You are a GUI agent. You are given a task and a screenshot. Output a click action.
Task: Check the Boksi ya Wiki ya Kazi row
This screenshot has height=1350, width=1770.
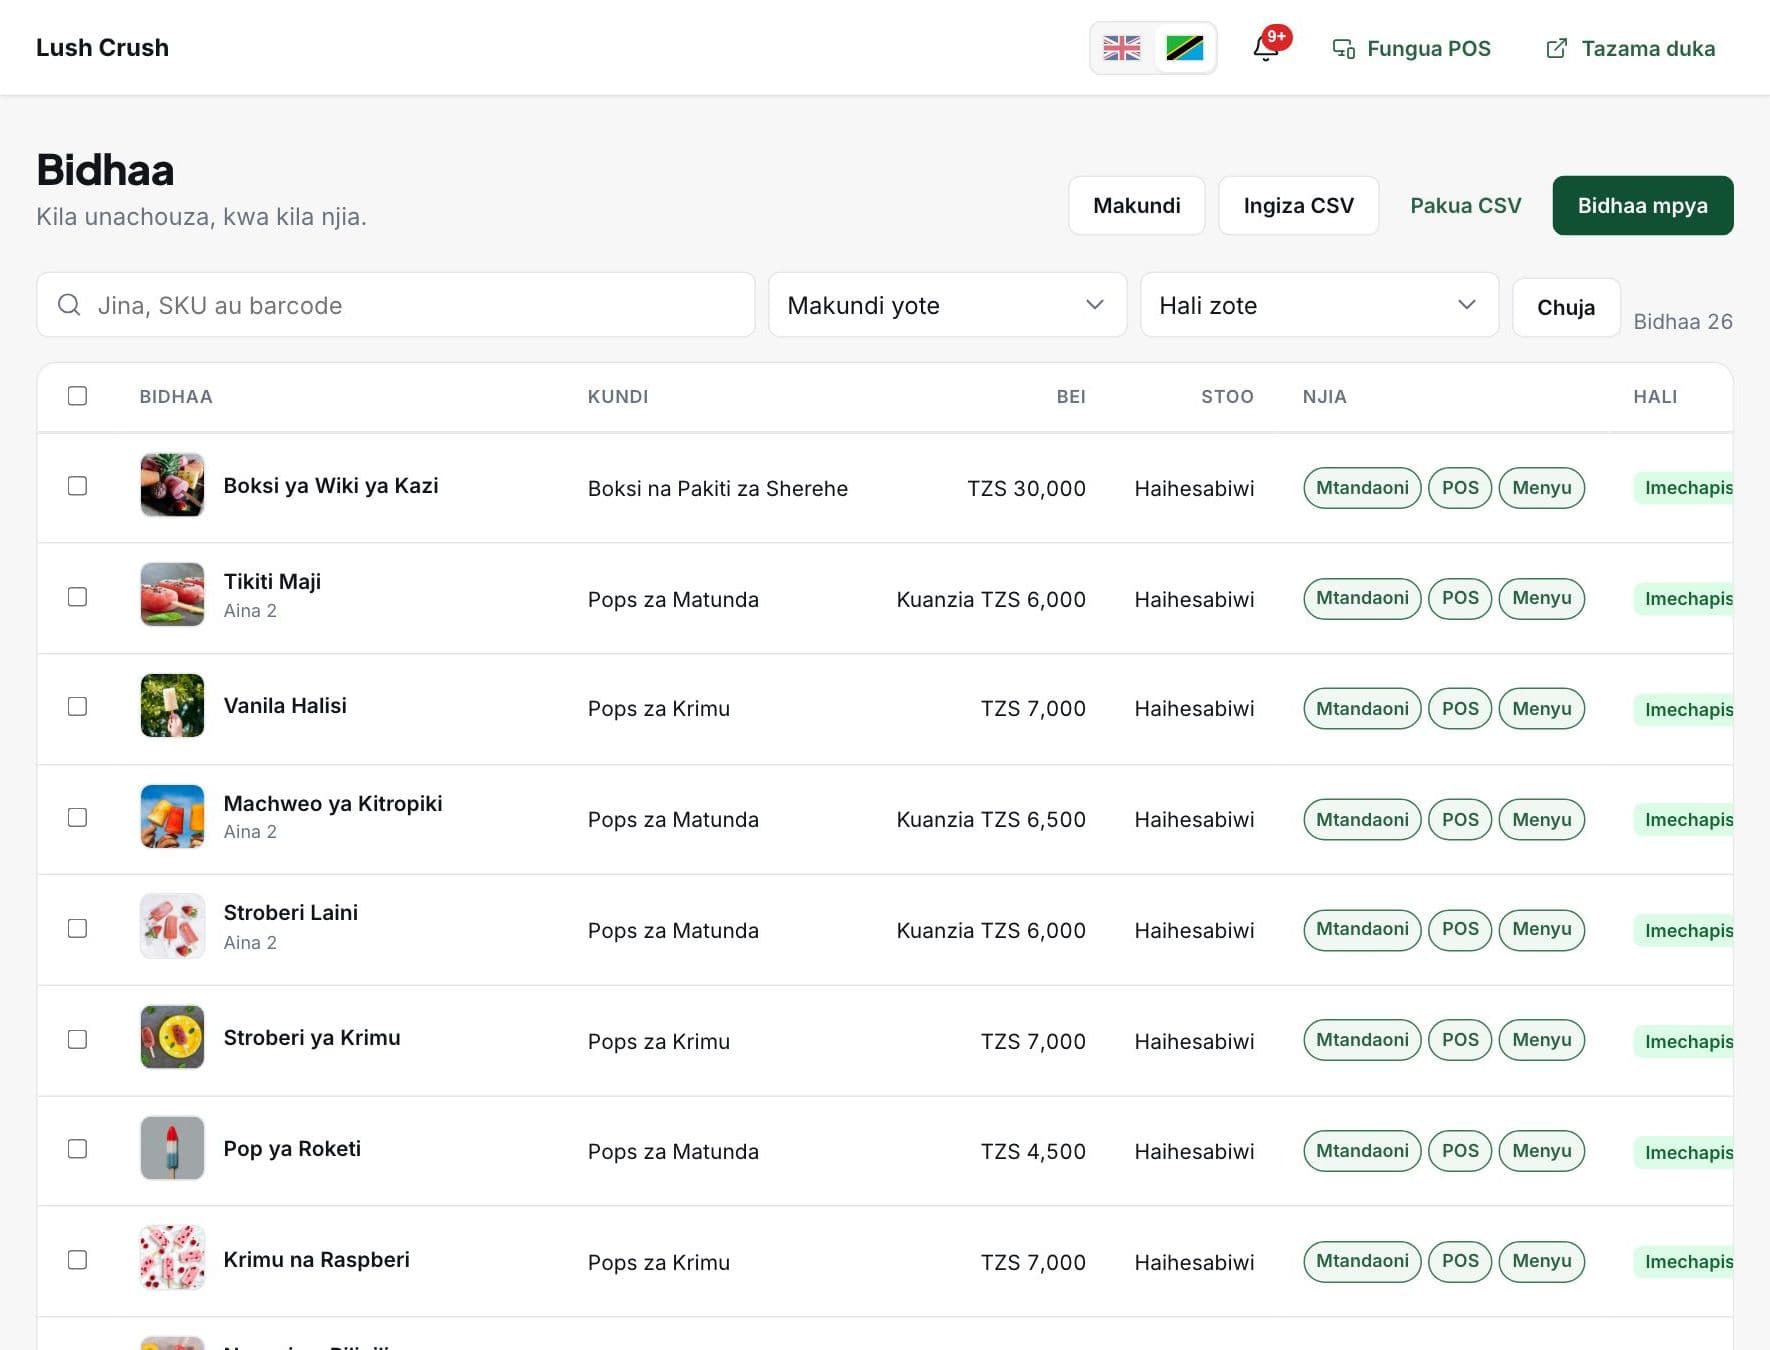click(x=77, y=486)
